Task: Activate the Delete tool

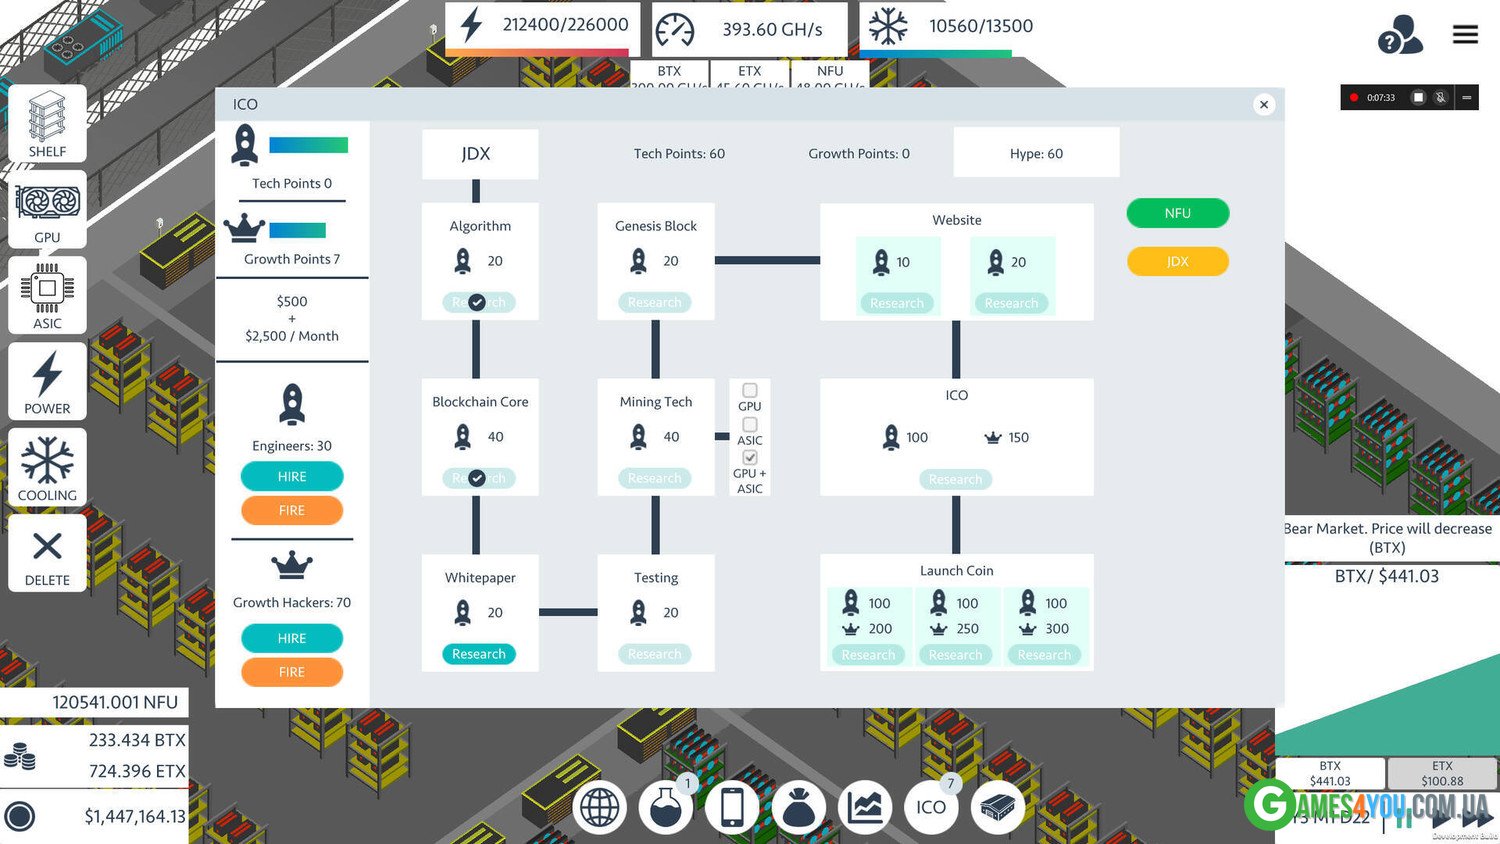Action: pyautogui.click(x=47, y=554)
